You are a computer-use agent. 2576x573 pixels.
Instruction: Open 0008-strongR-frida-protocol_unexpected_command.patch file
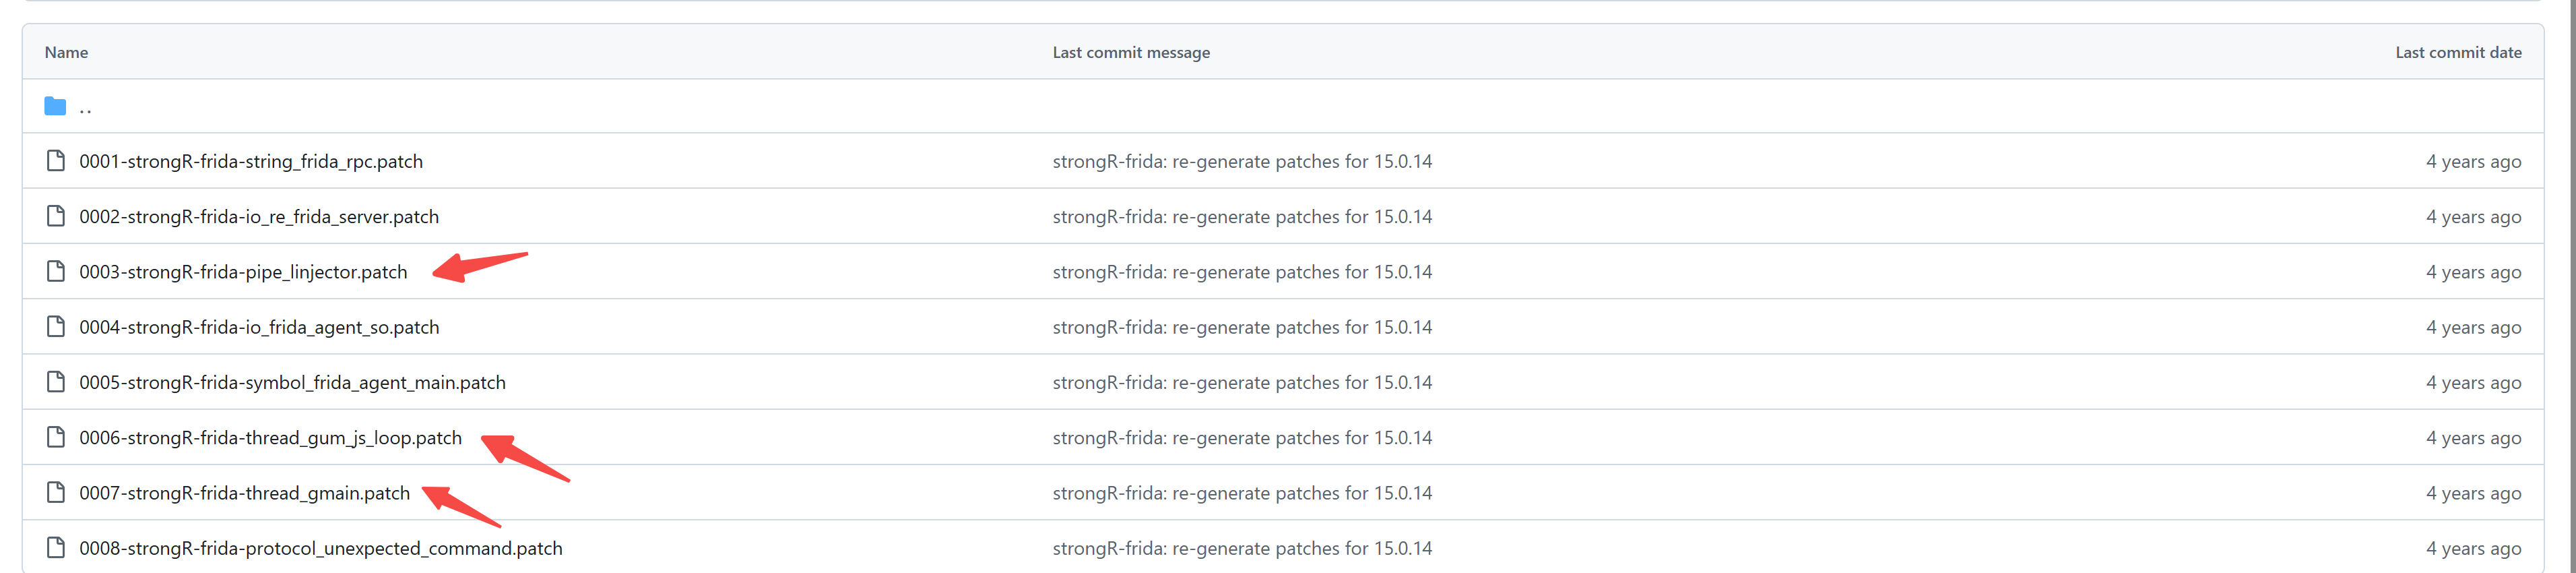tap(320, 548)
